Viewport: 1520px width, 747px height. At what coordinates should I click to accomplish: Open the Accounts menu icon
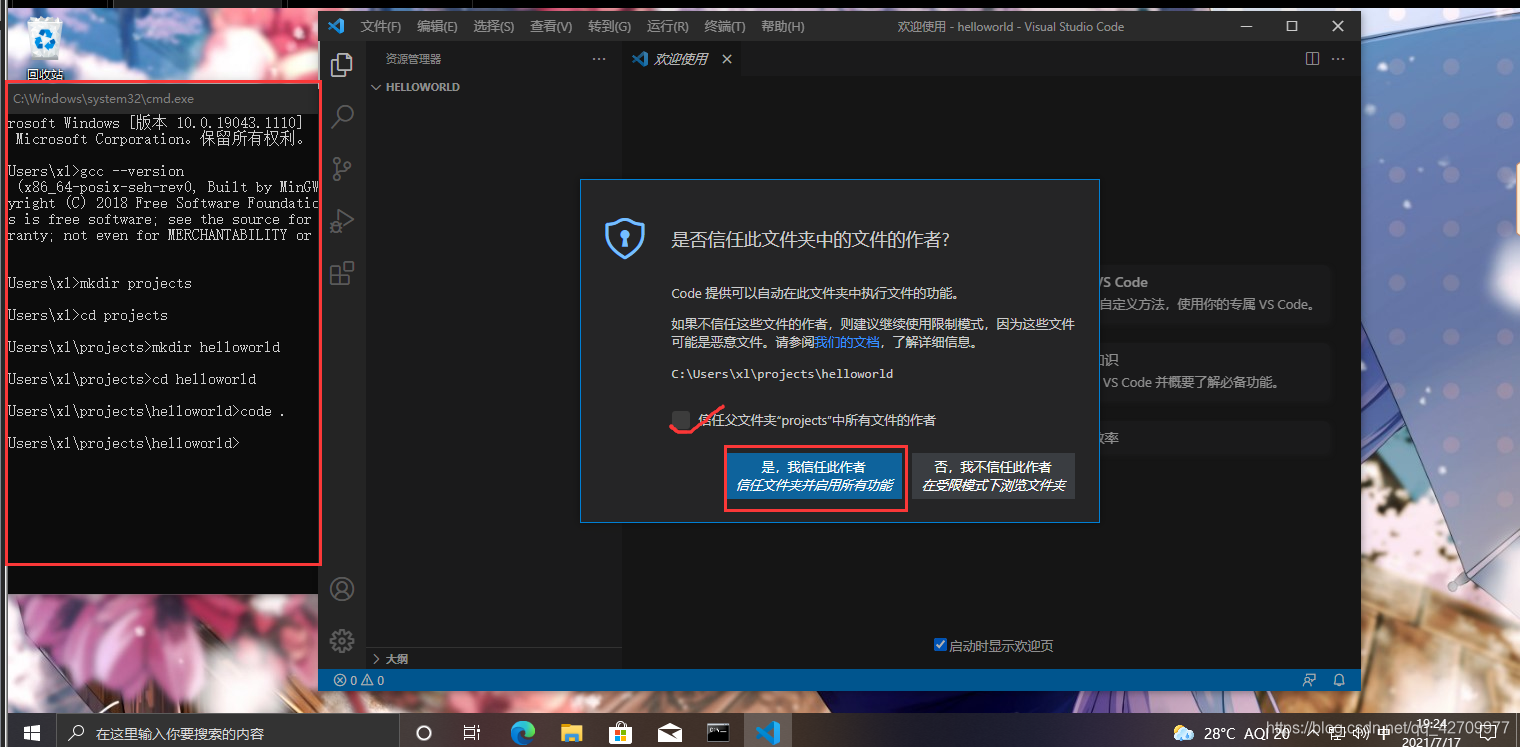(342, 588)
